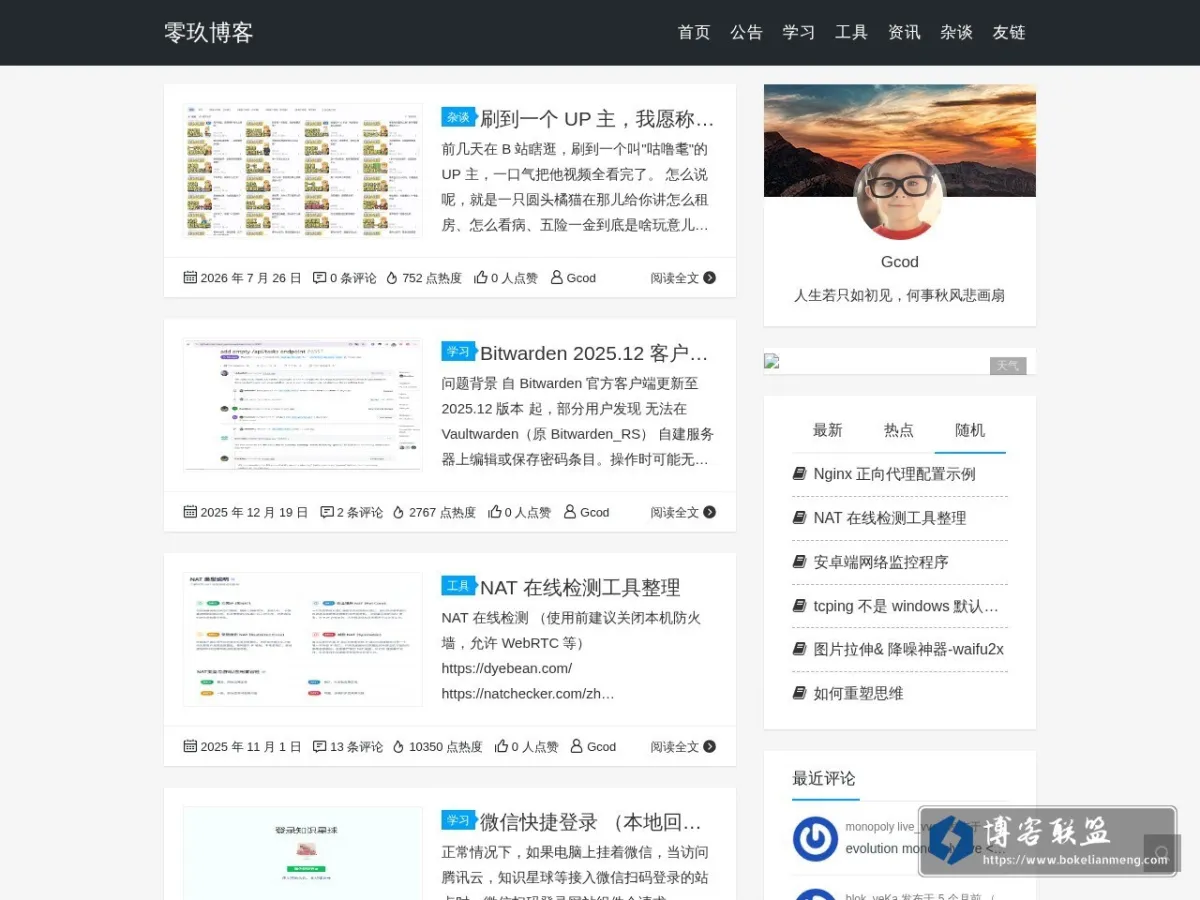The width and height of the screenshot is (1200, 900).
Task: Click book icon beside 图片拉伸& 降噪神器-waifu2x
Action: pos(799,649)
